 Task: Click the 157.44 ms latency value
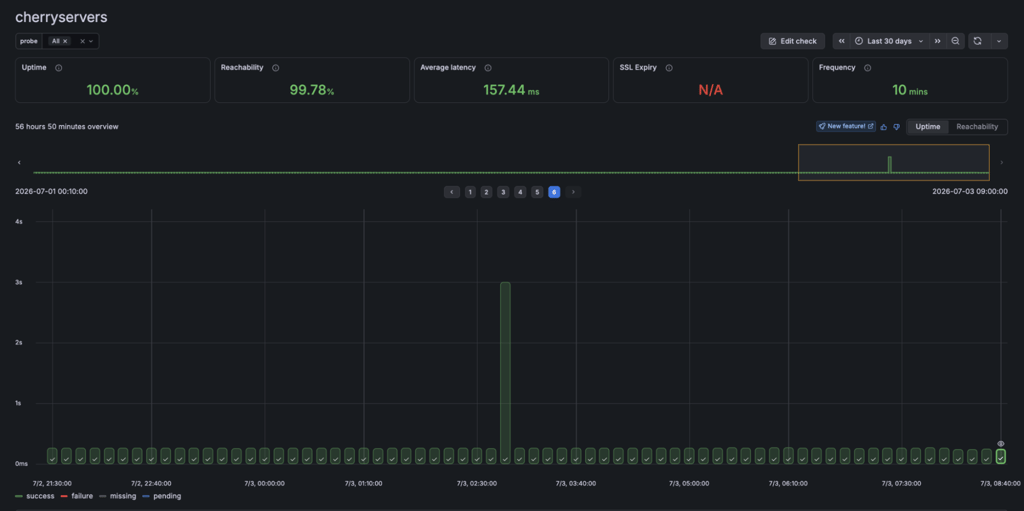pyautogui.click(x=511, y=90)
